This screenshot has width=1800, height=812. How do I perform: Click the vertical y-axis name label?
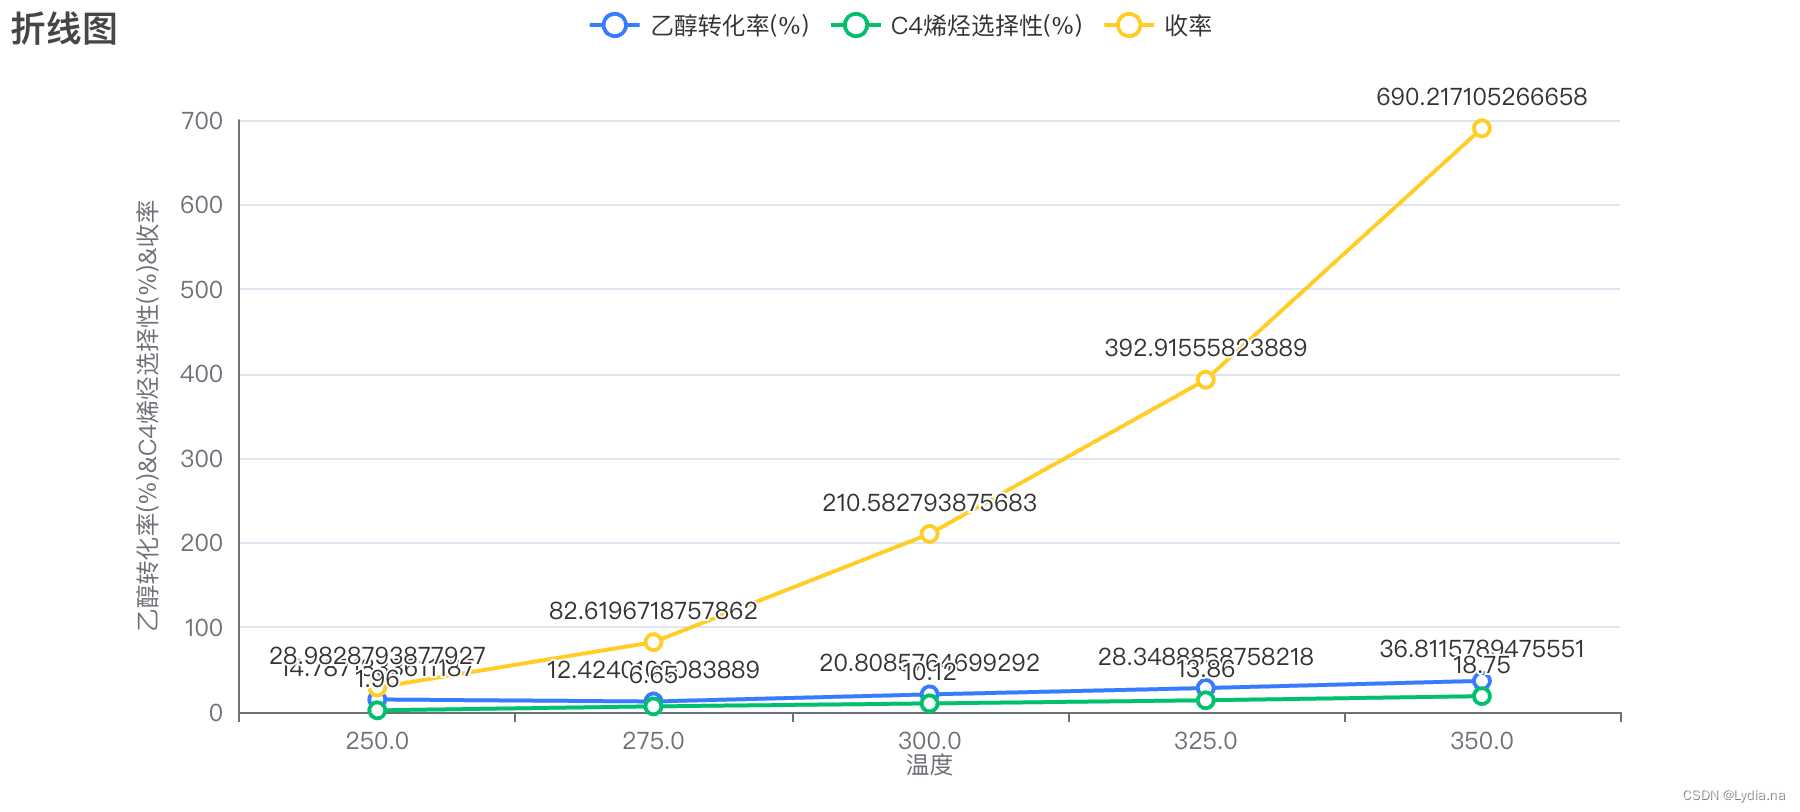tap(147, 415)
